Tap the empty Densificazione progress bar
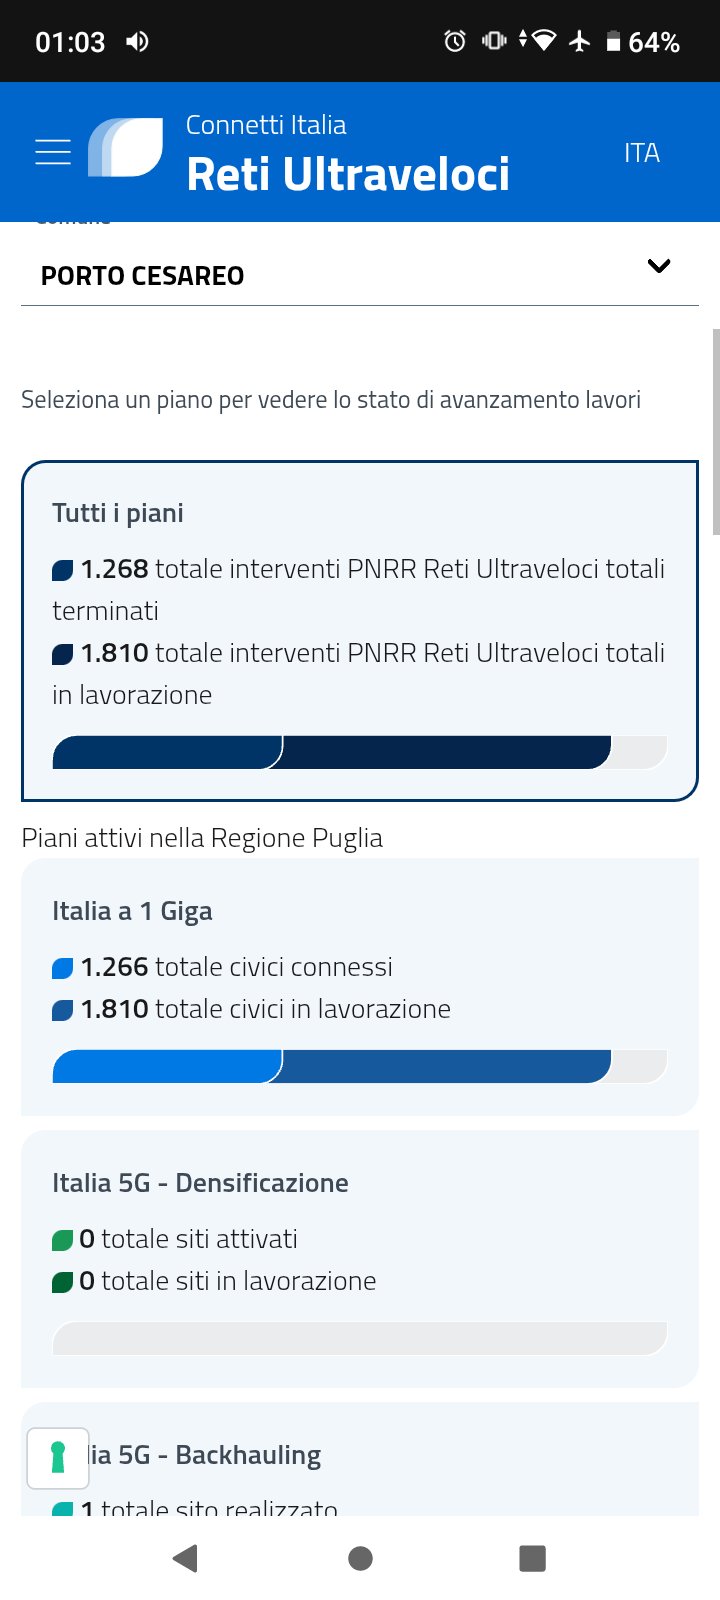Viewport: 720px width, 1600px height. pos(360,1338)
